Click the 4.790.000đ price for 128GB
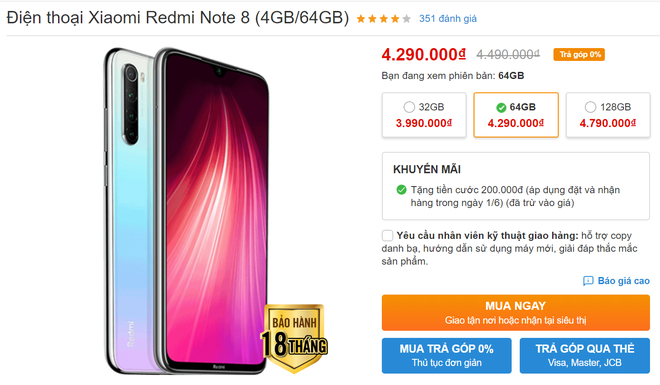The height and width of the screenshot is (385, 660). click(607, 123)
